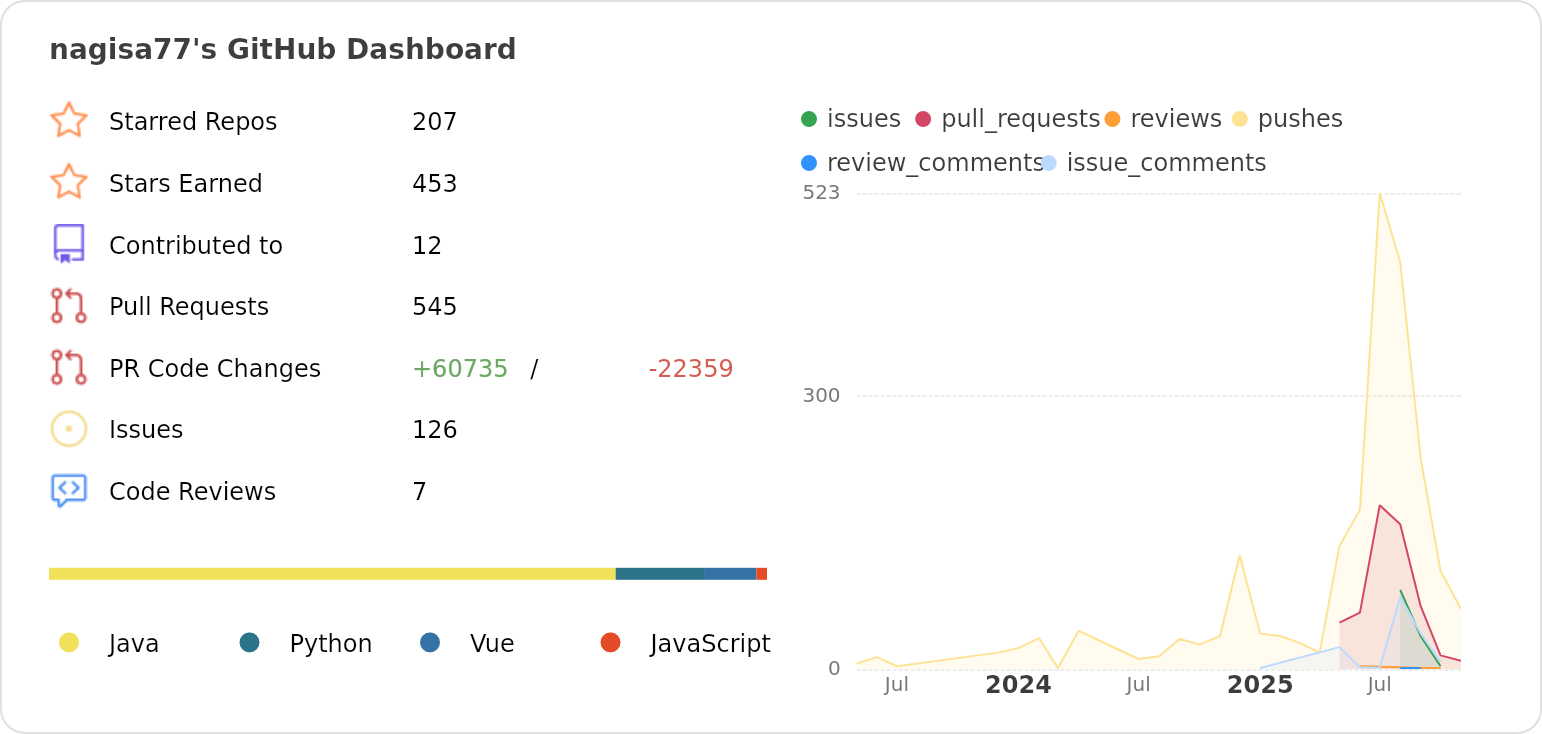Screen dimensions: 1542x734
Task: Click the PR Code Changes icon
Action: [x=68, y=367]
